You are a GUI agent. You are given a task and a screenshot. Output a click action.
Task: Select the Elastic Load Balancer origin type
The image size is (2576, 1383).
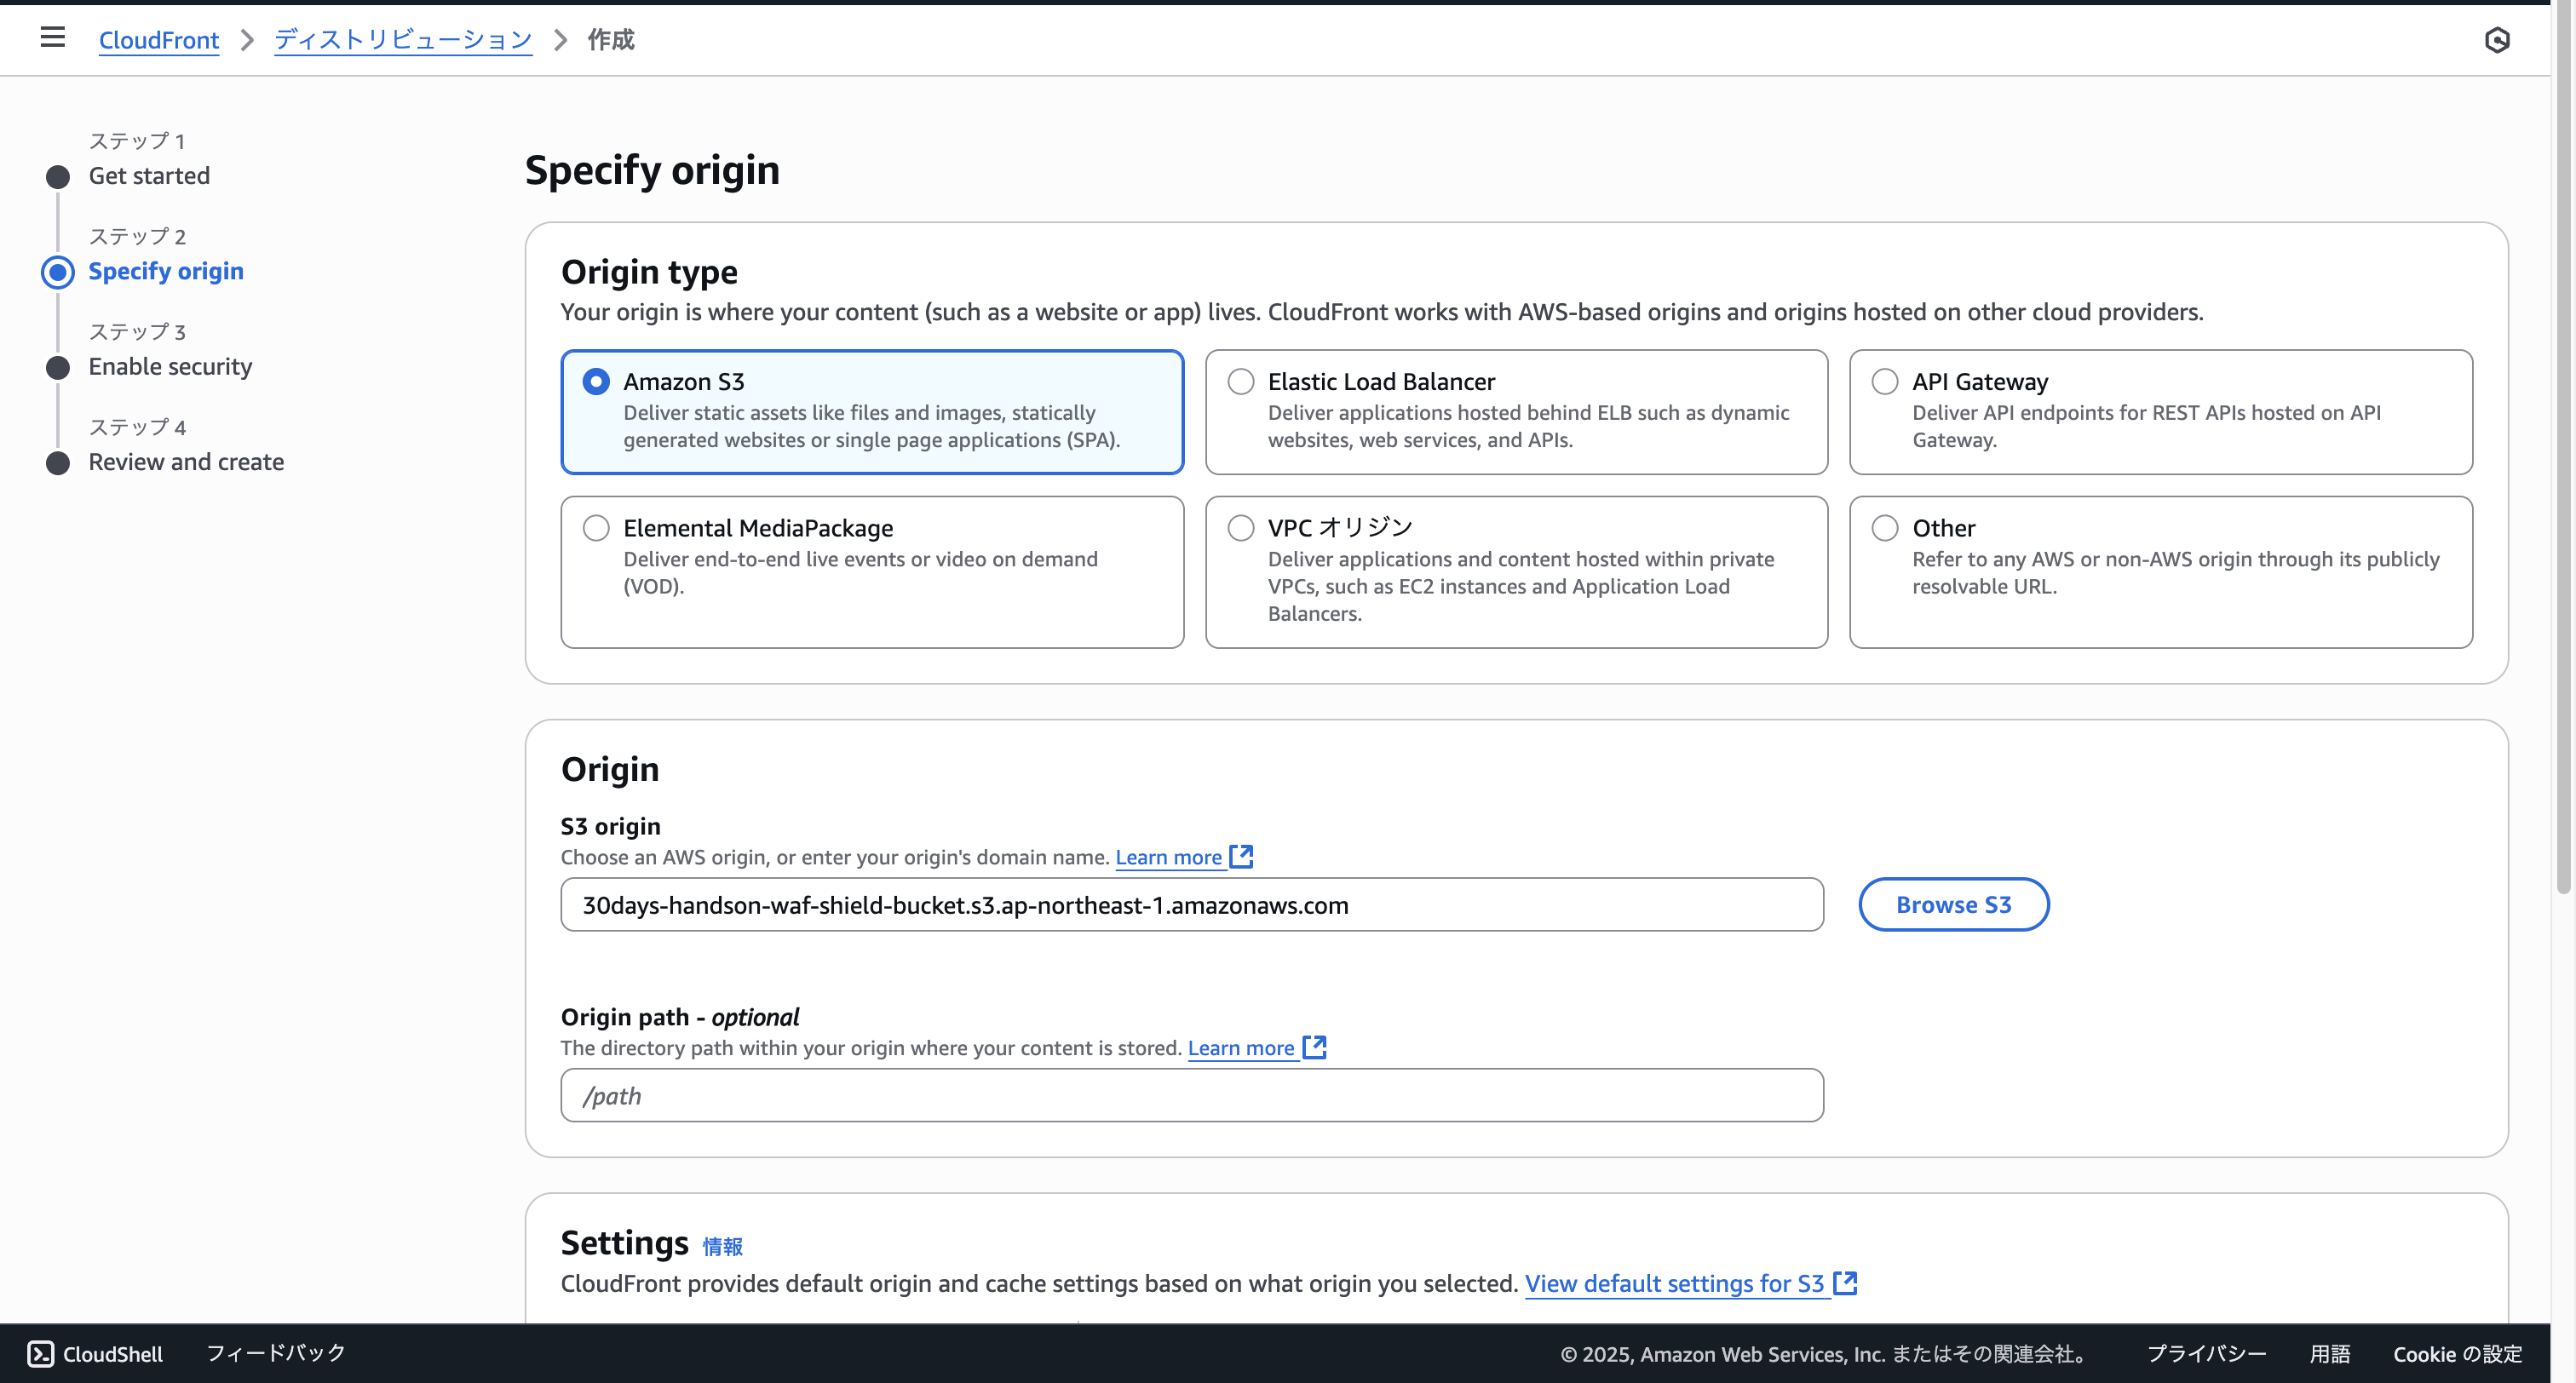pyautogui.click(x=1241, y=382)
